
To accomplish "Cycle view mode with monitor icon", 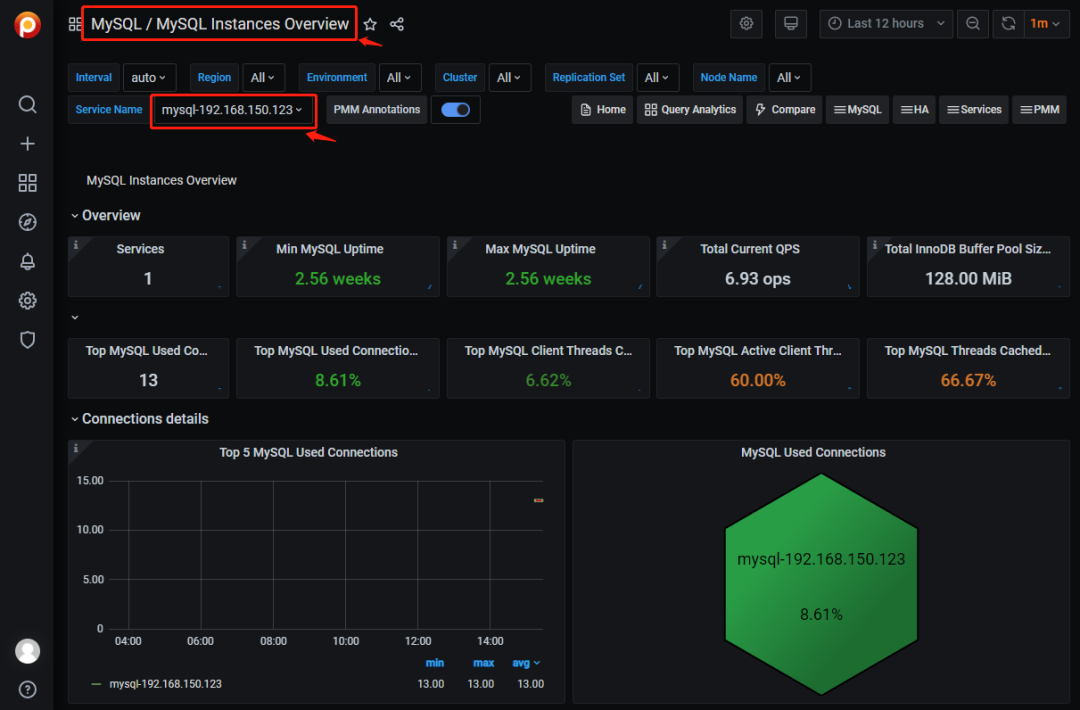I will [791, 23].
